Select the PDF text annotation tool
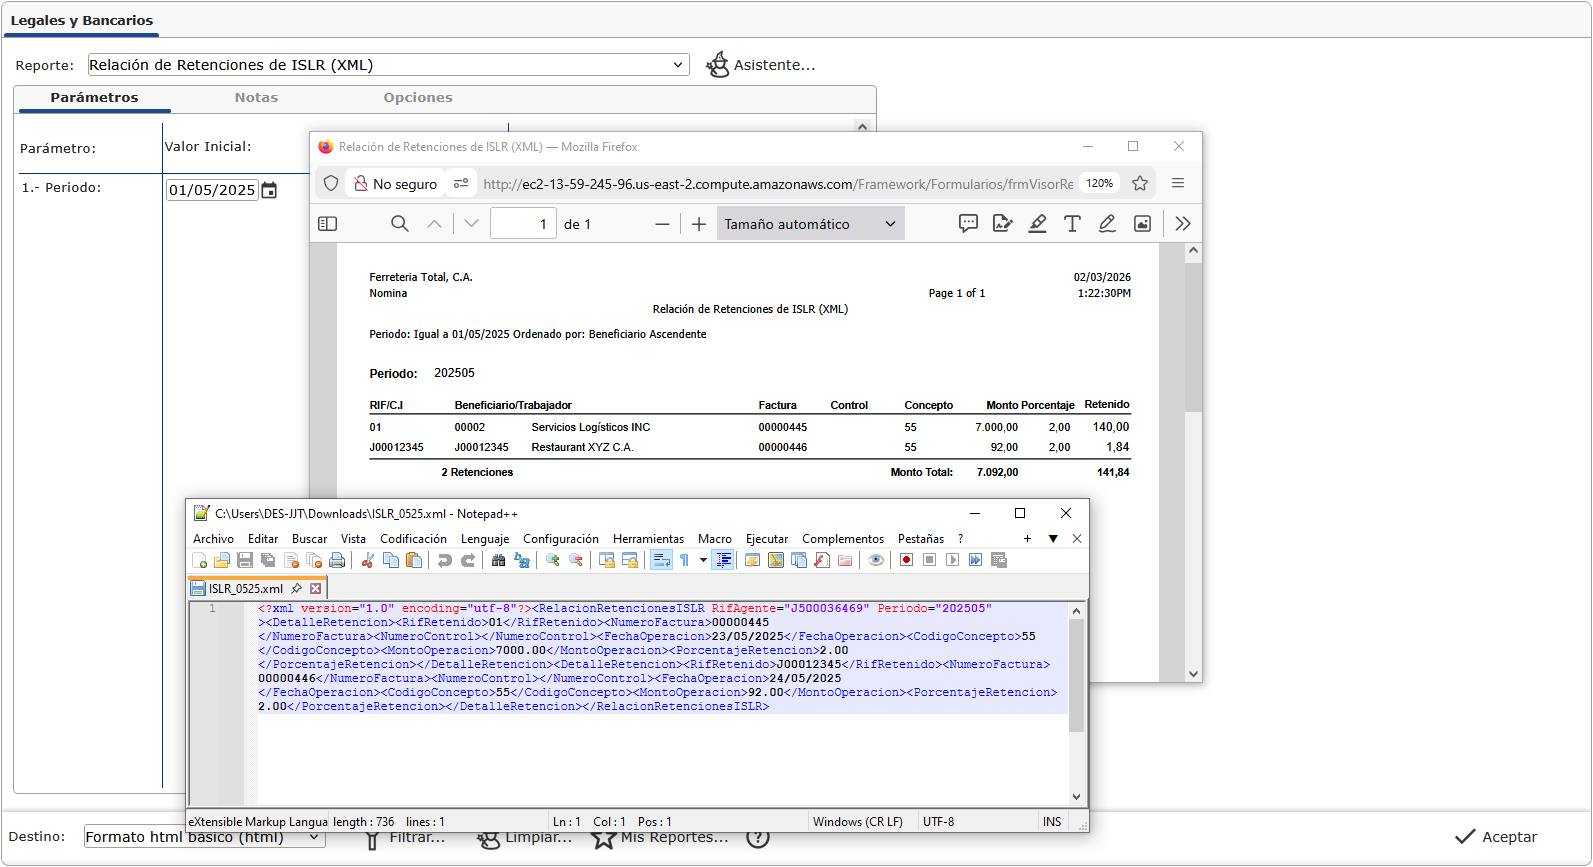 tap(1072, 224)
